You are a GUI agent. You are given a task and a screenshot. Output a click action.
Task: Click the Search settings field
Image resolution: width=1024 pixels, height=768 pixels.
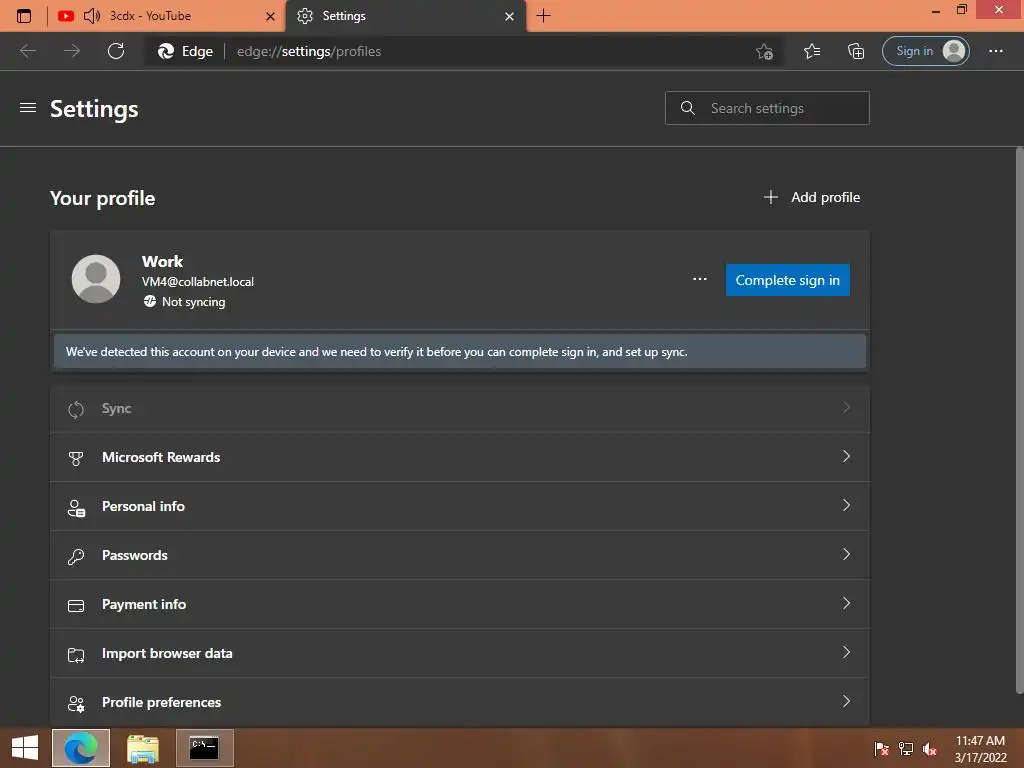[767, 108]
